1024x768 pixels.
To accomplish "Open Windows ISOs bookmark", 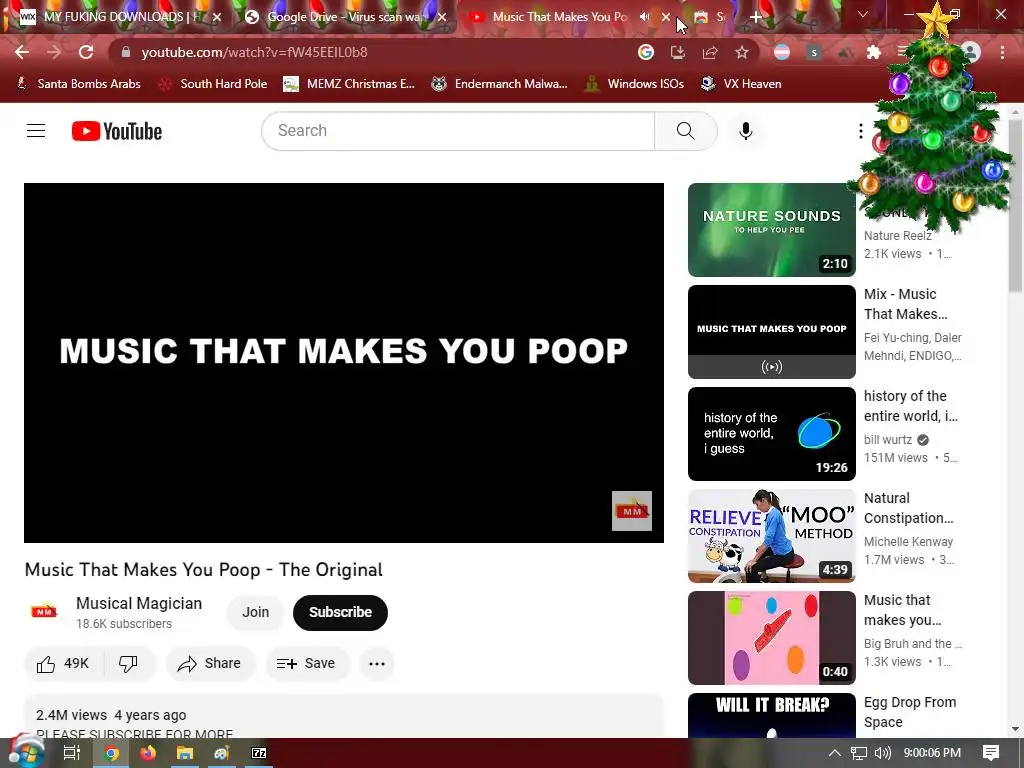I will click(x=635, y=84).
